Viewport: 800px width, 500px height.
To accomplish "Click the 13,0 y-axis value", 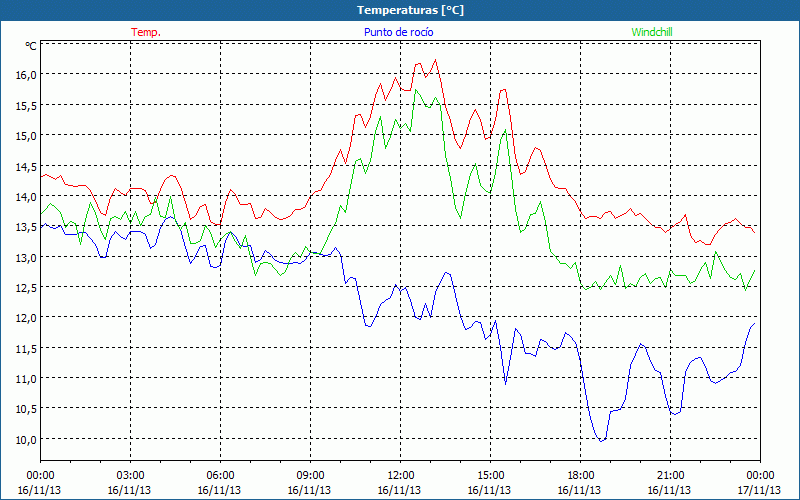I will 27,257.
